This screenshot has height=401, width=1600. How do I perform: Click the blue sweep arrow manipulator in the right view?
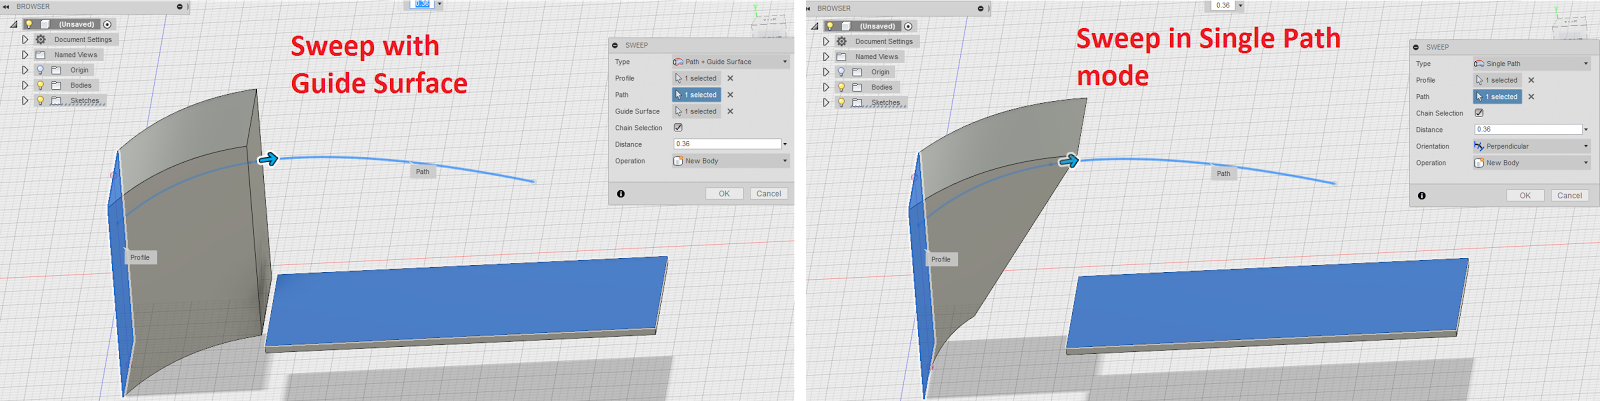coord(1069,161)
